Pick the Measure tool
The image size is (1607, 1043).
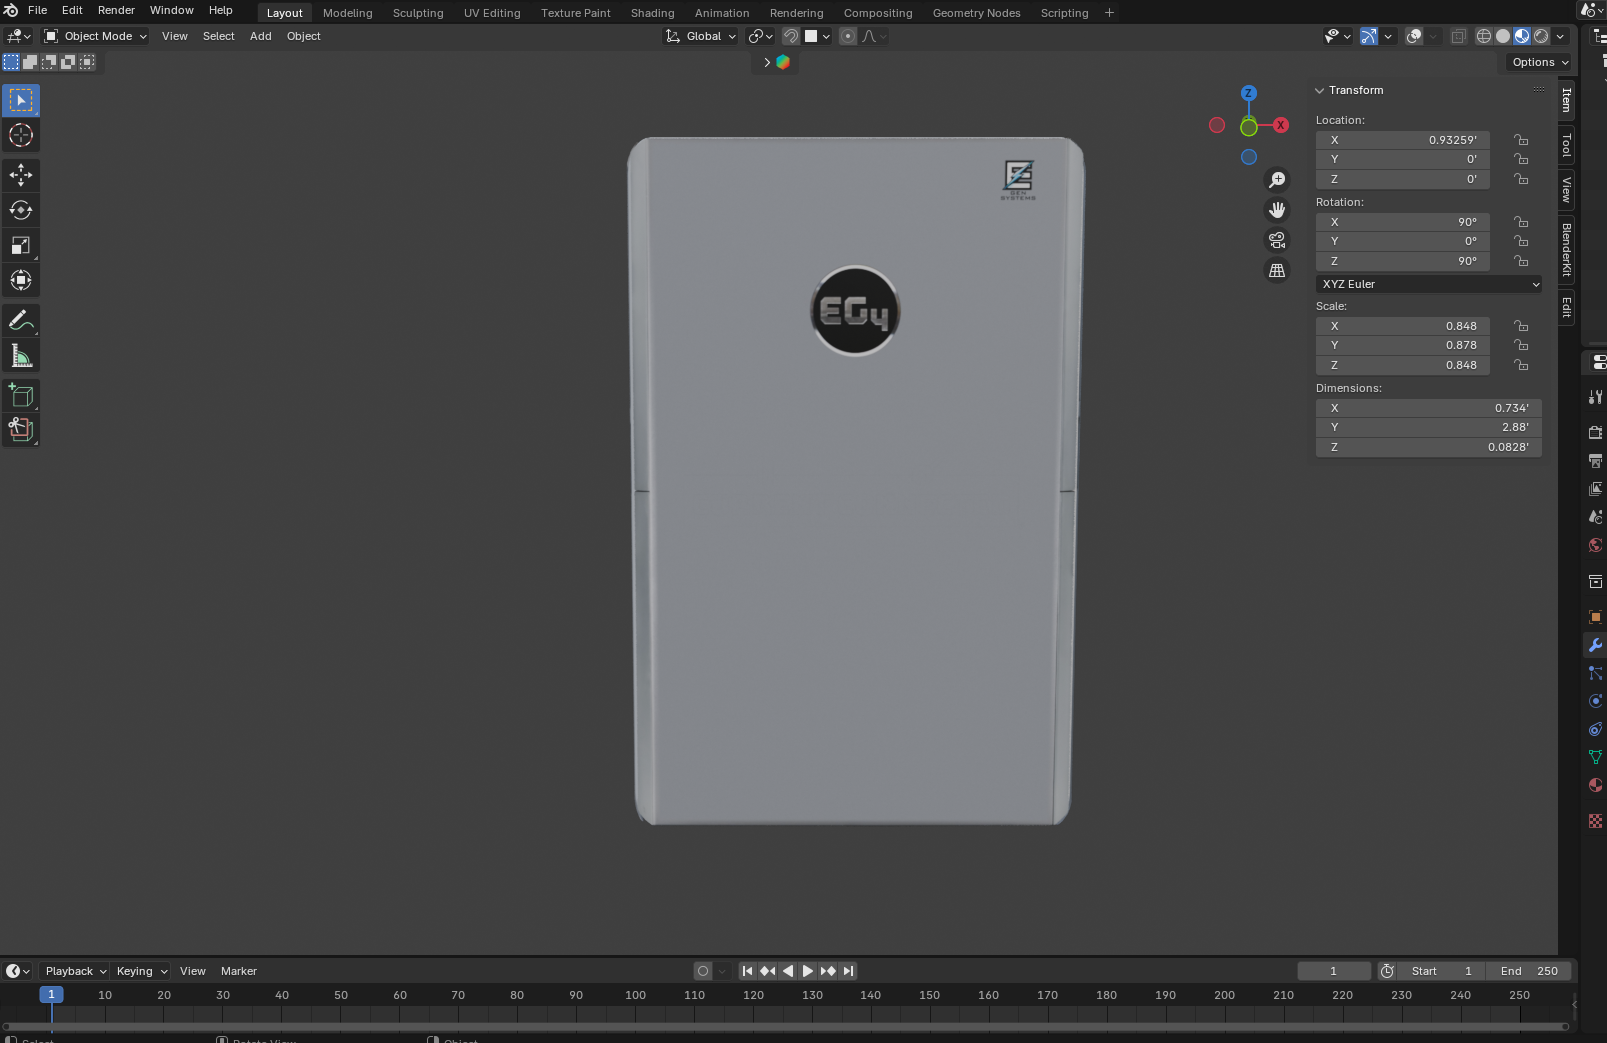click(x=21, y=356)
